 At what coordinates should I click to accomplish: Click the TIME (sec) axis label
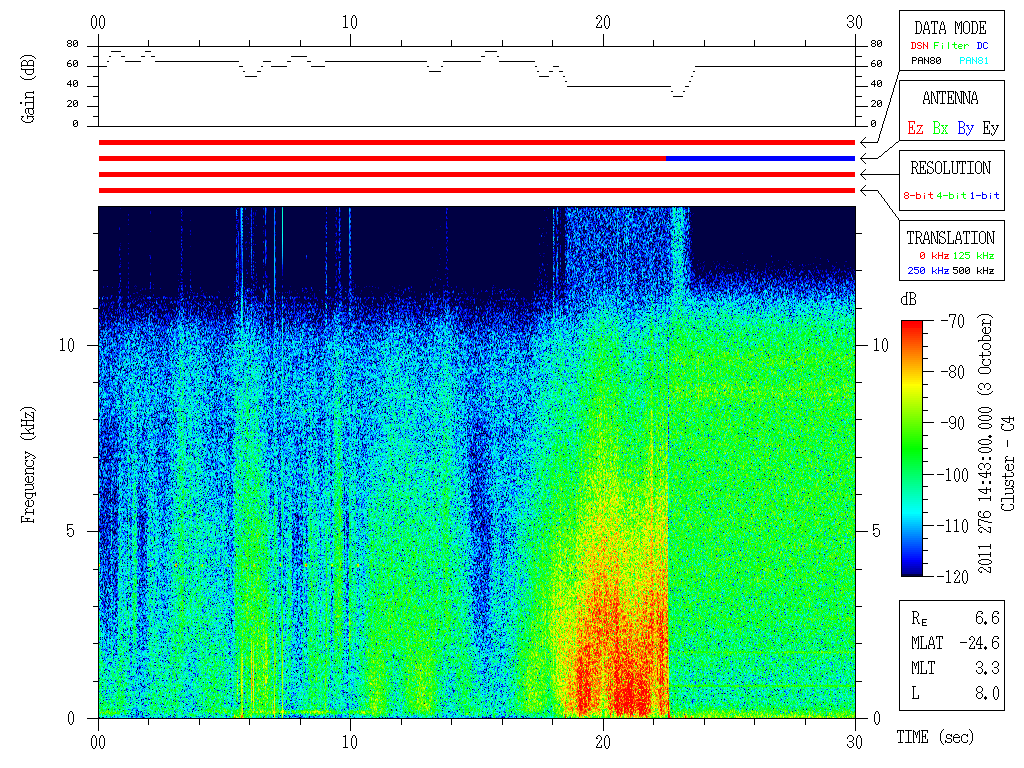point(935,738)
